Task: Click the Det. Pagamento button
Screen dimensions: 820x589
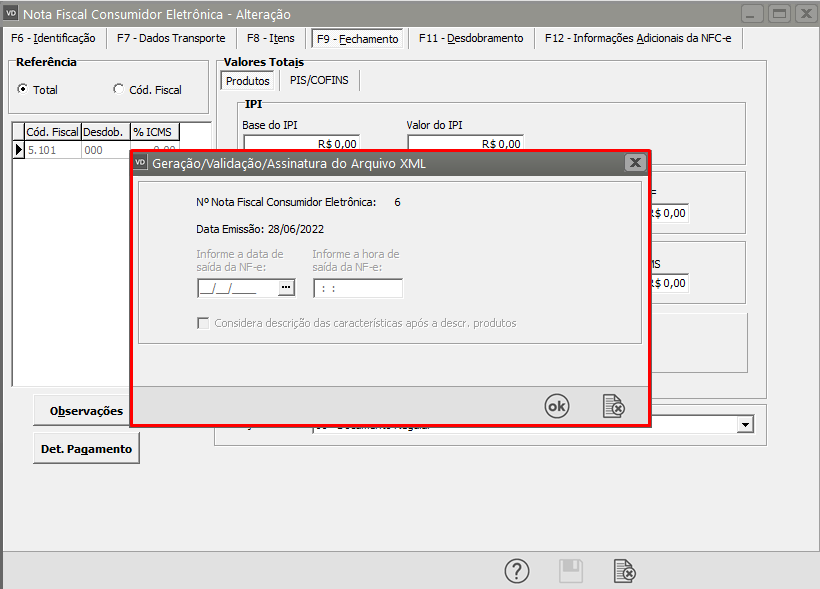Action: click(86, 449)
